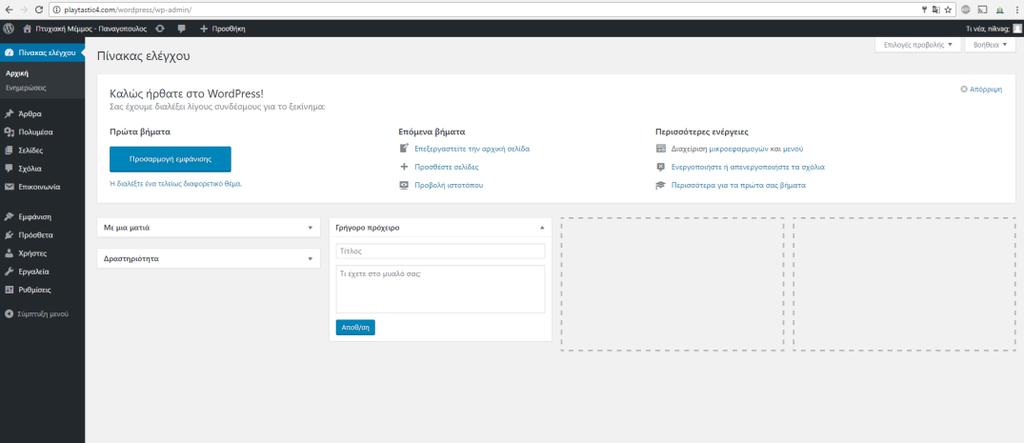This screenshot has width=1024, height=443.
Task: Click the brush icon for Εμφάνιση
Action: 9,216
